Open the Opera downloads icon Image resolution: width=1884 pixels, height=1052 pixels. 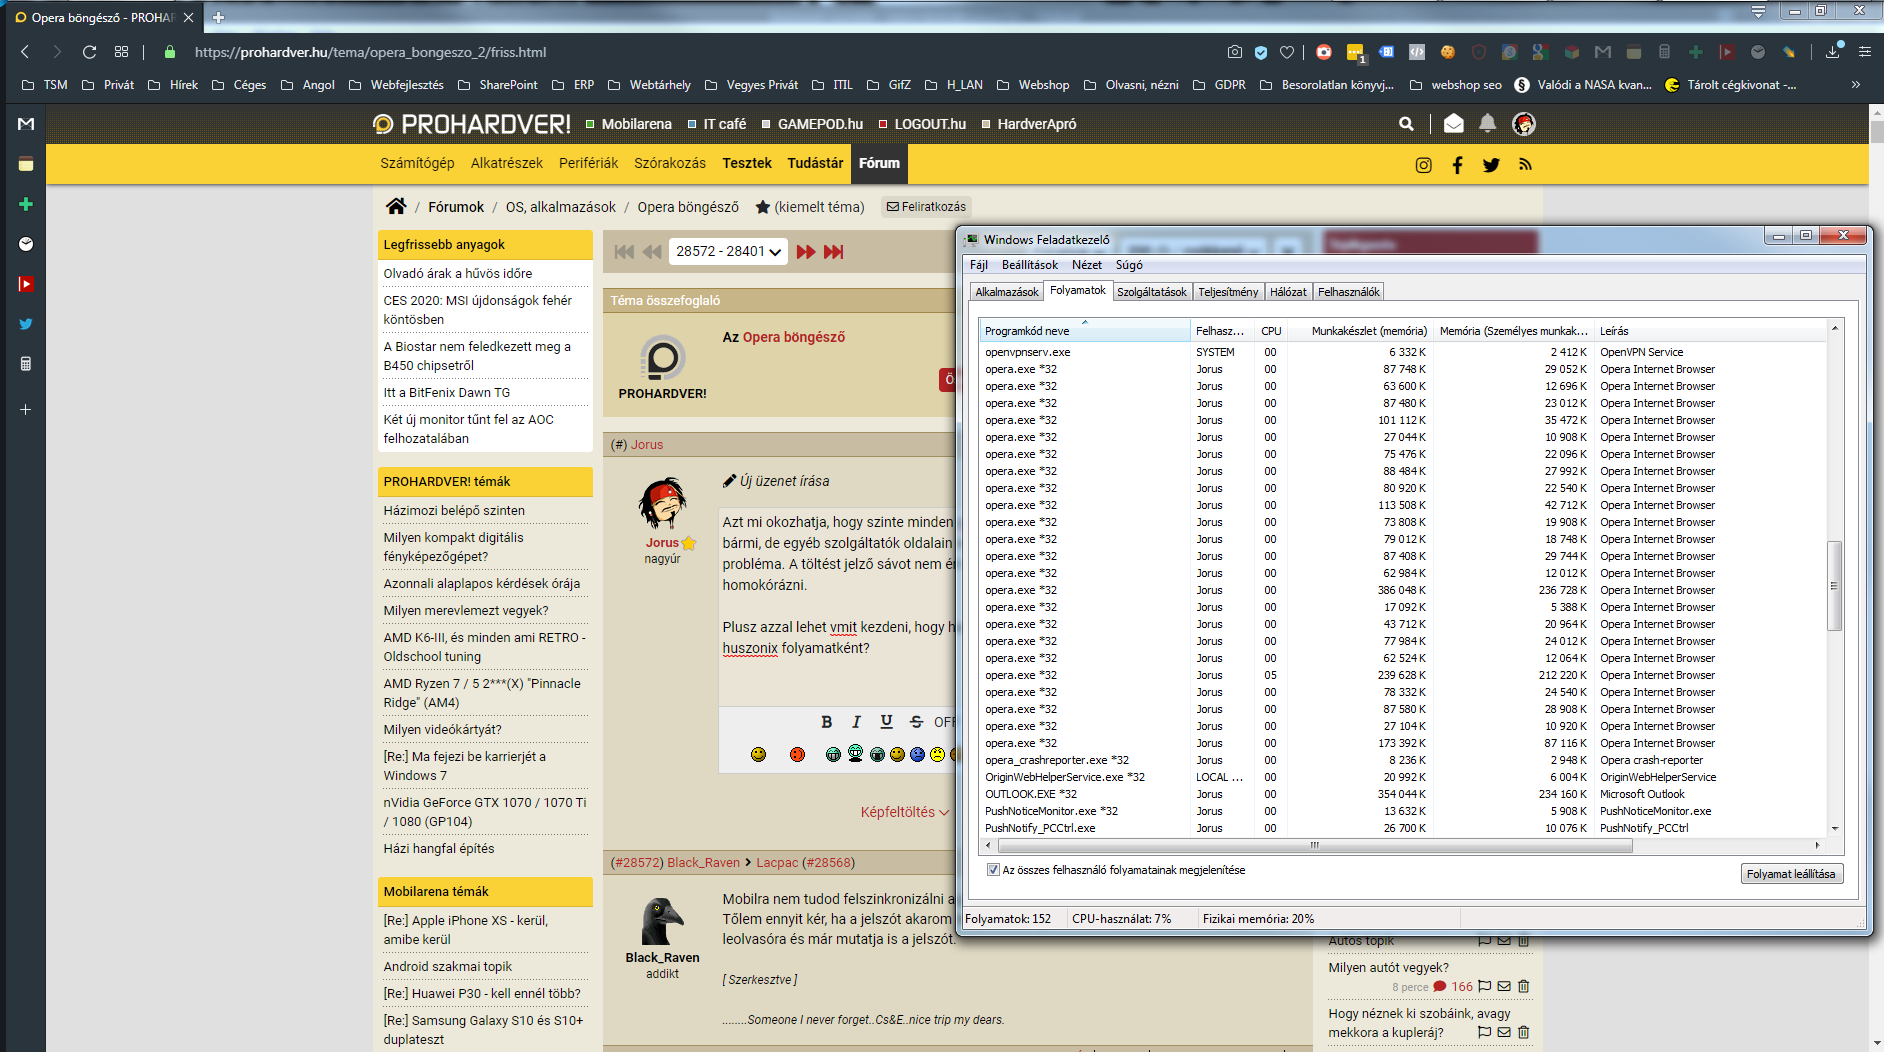coord(1833,52)
